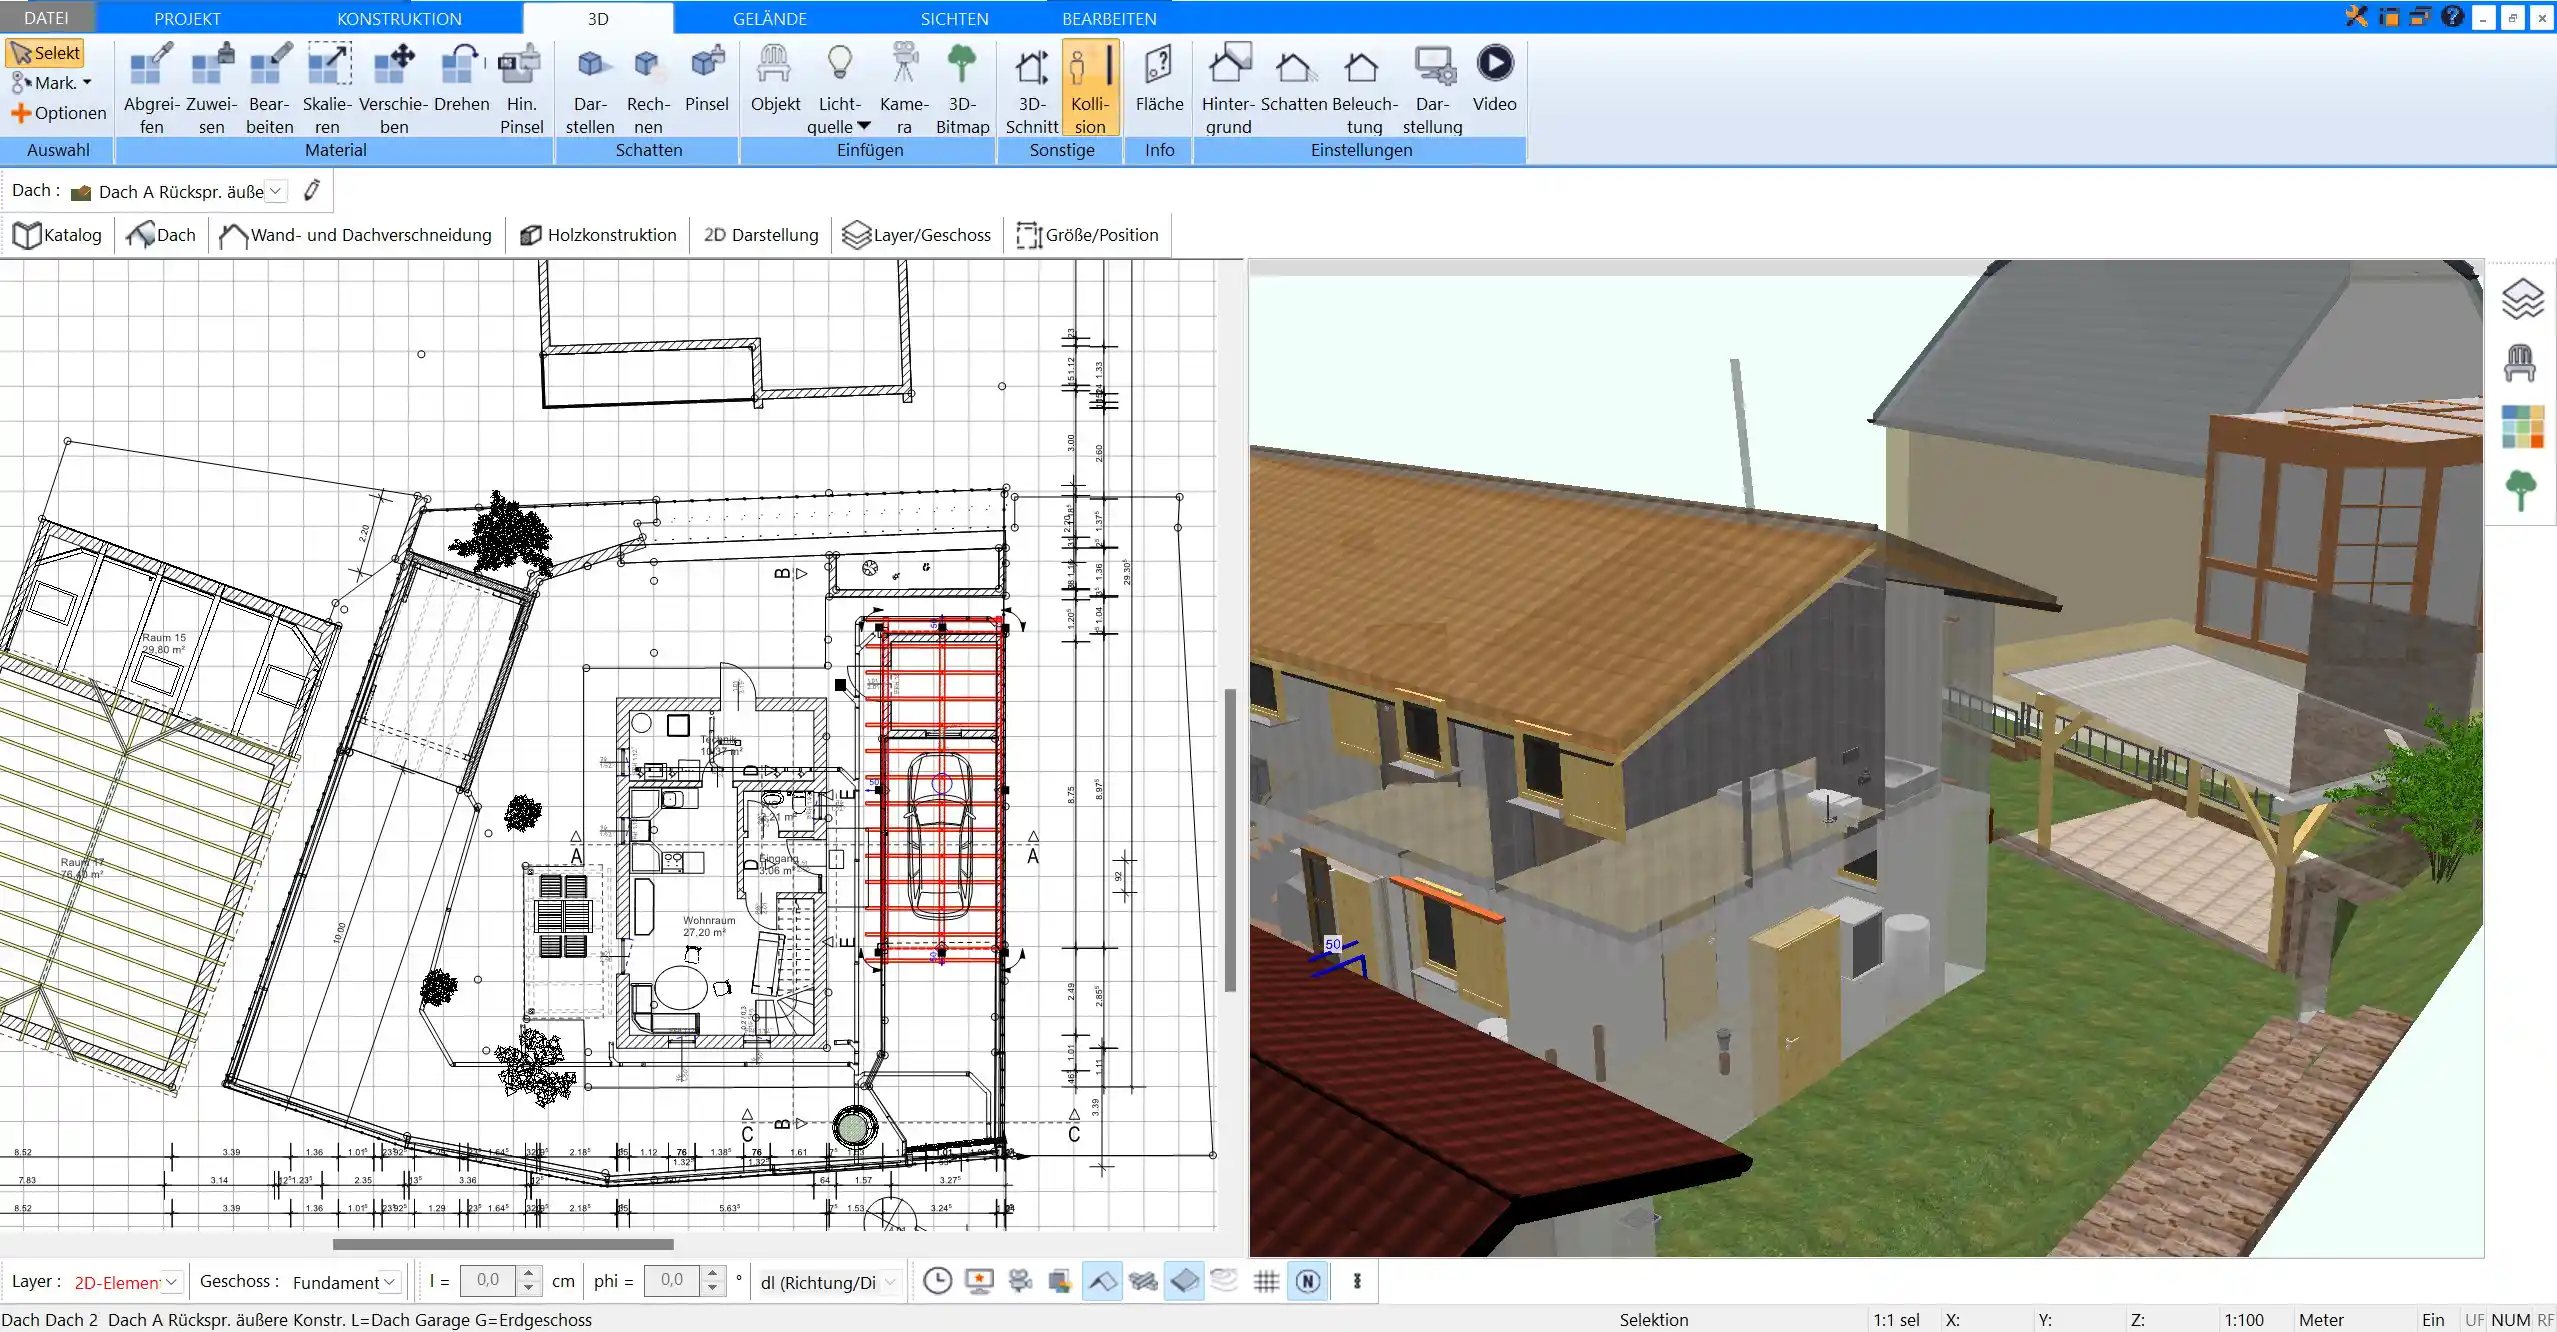Select the Zuweisen material tool
The image size is (2557, 1332).
pyautogui.click(x=211, y=88)
